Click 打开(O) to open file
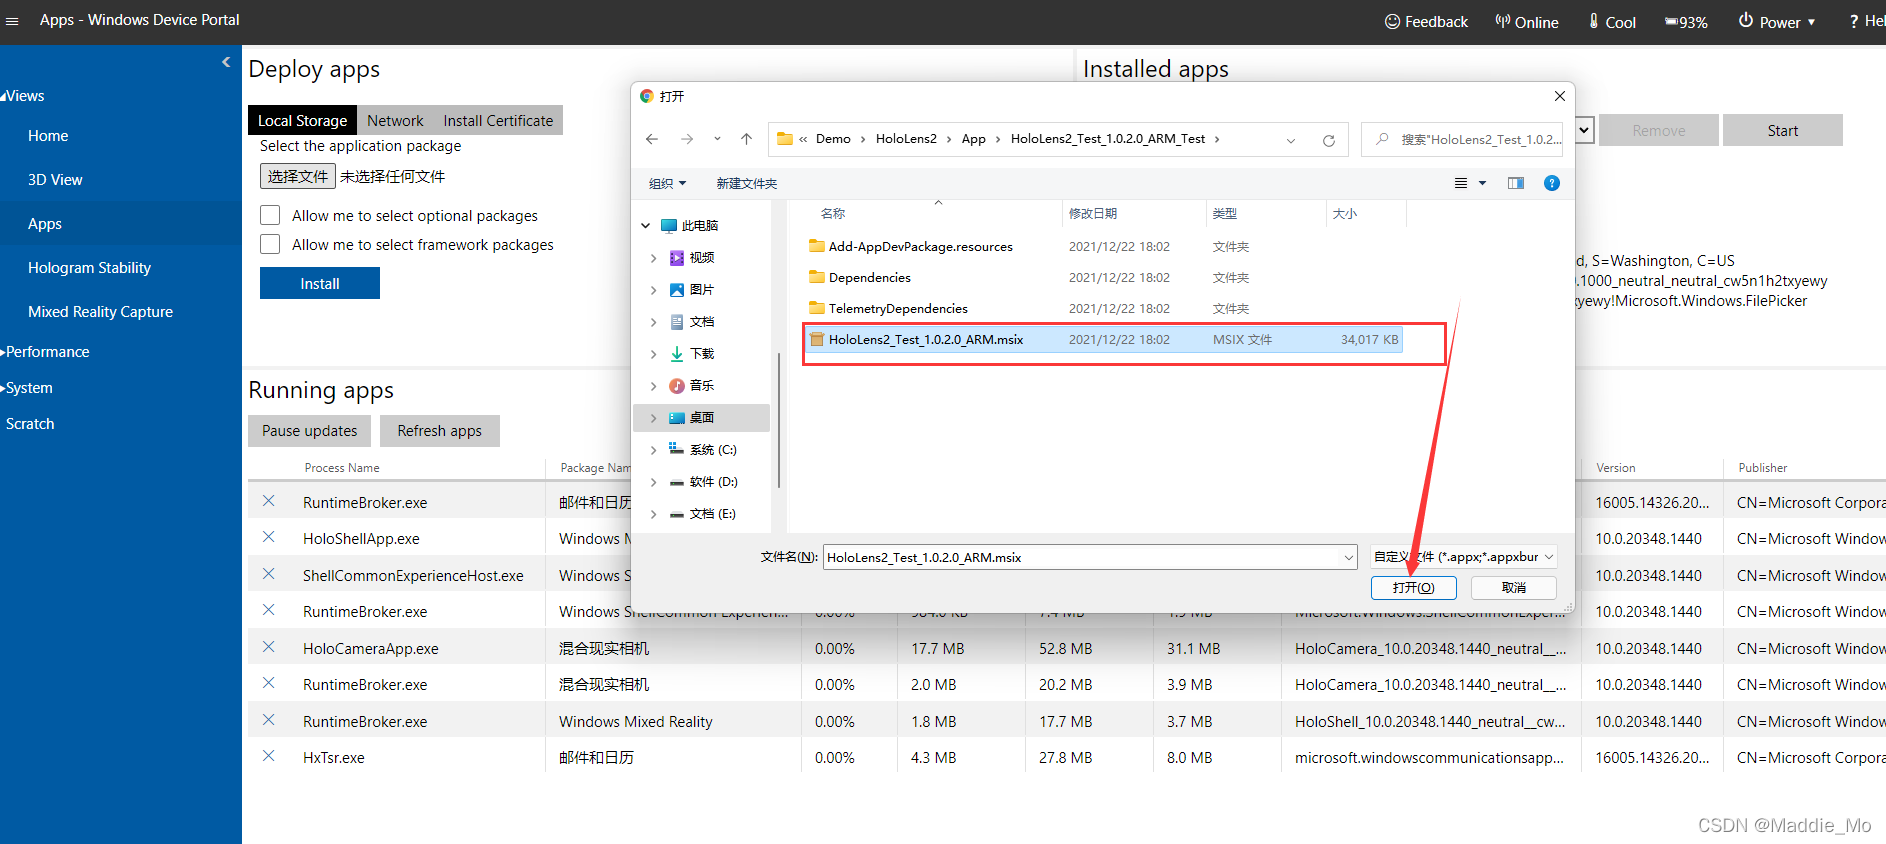This screenshot has height=844, width=1886. point(1413,587)
